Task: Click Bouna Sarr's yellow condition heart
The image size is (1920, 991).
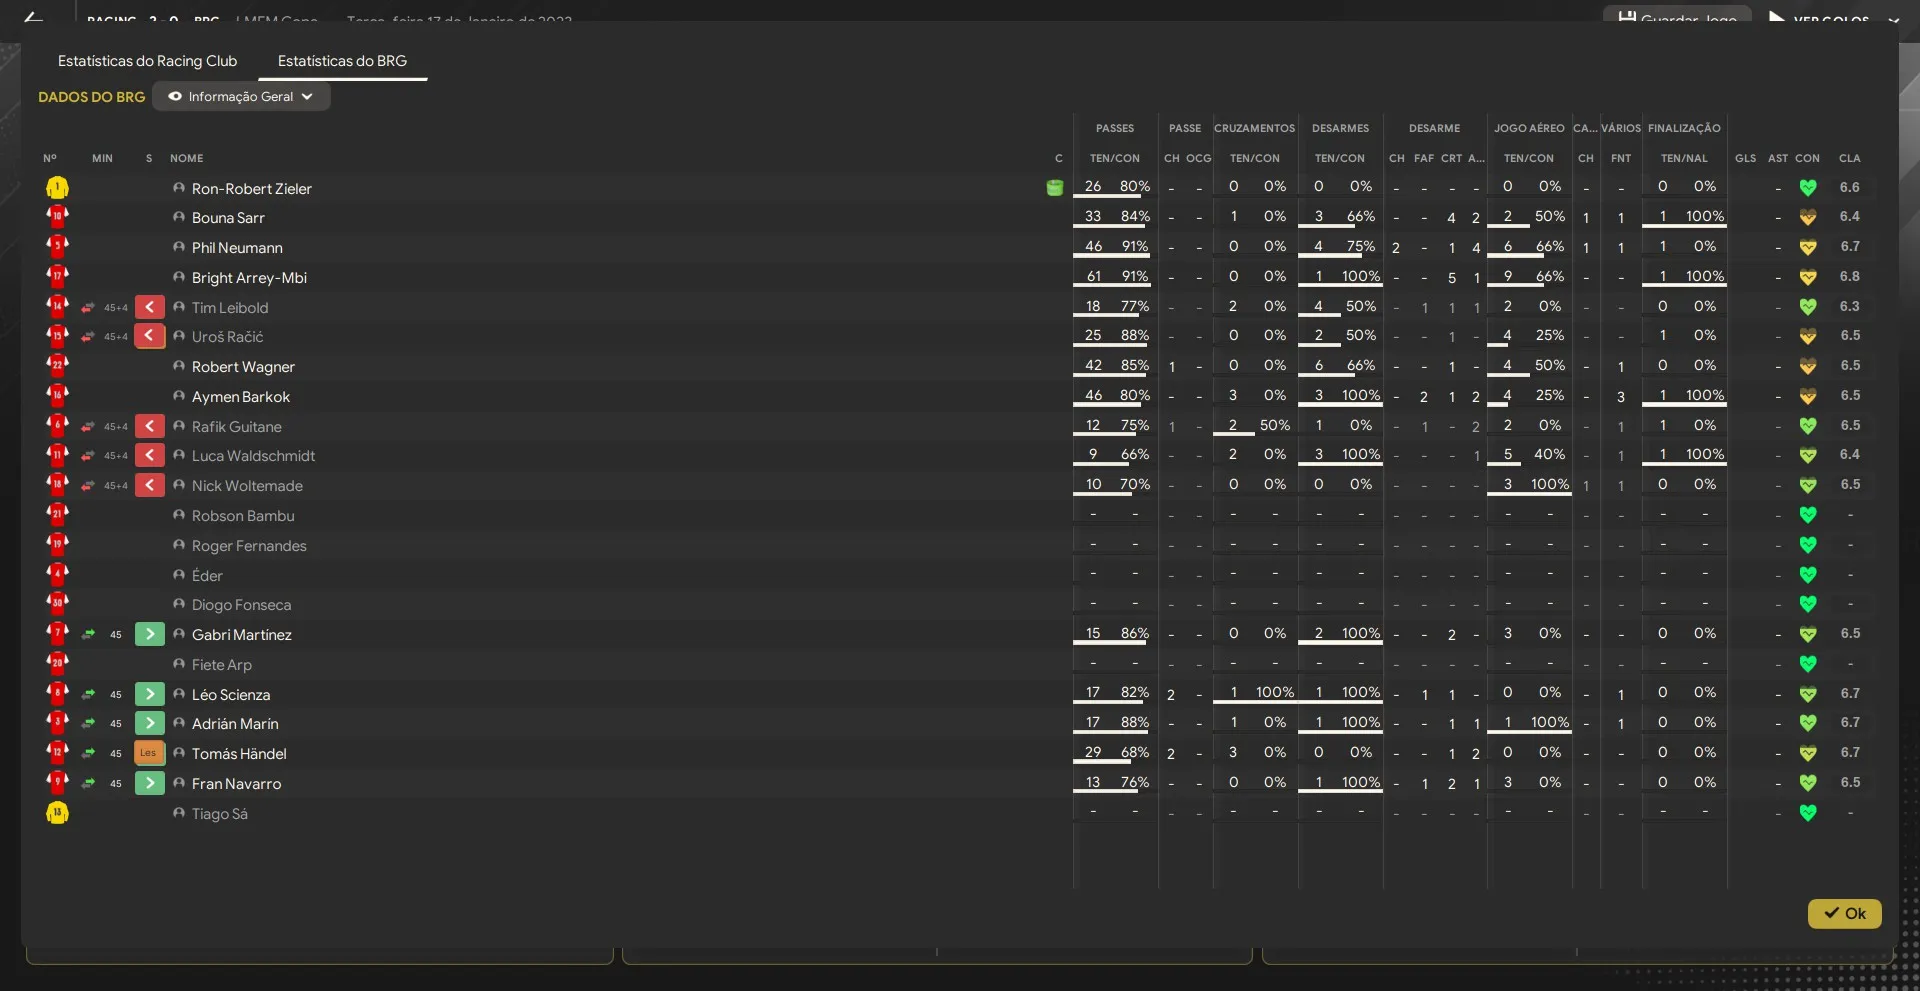Action: pos(1807,217)
